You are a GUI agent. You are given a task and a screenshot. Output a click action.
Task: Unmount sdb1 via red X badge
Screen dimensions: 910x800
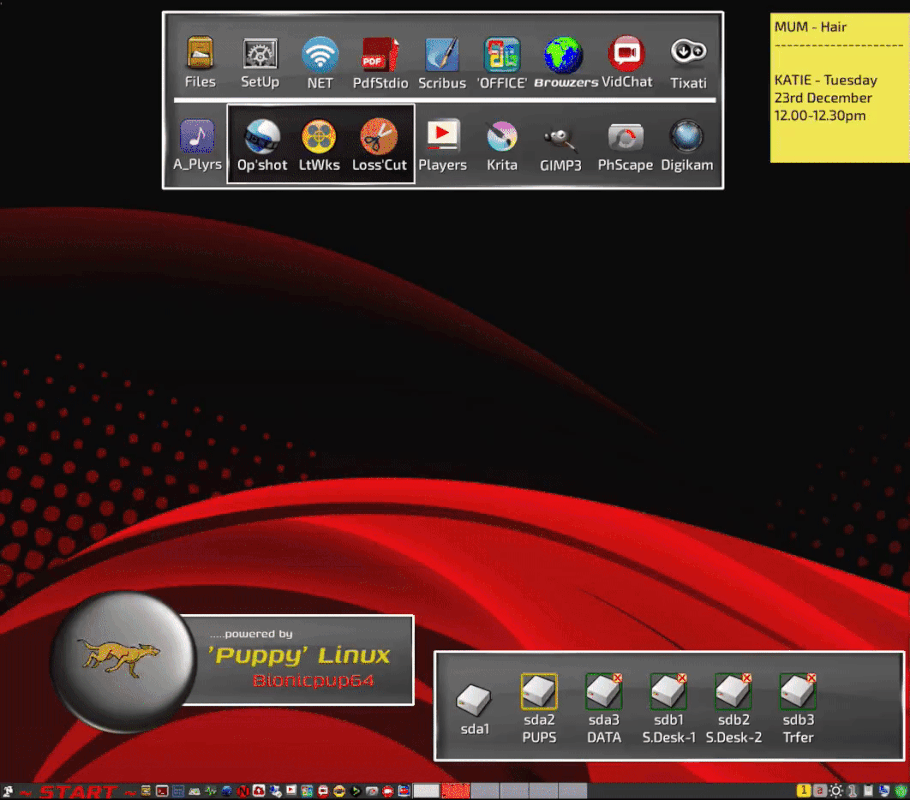(682, 678)
